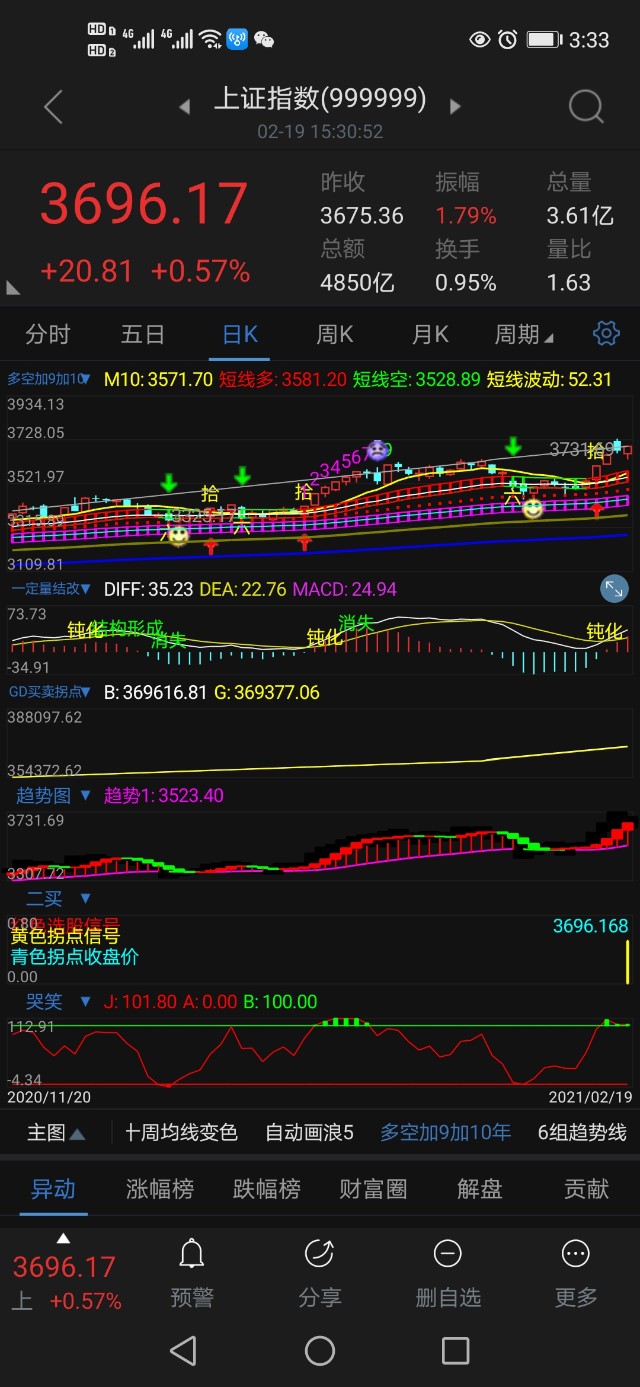Select the 涨幅榜 tab
This screenshot has height=1387, width=640.
pos(160,1189)
